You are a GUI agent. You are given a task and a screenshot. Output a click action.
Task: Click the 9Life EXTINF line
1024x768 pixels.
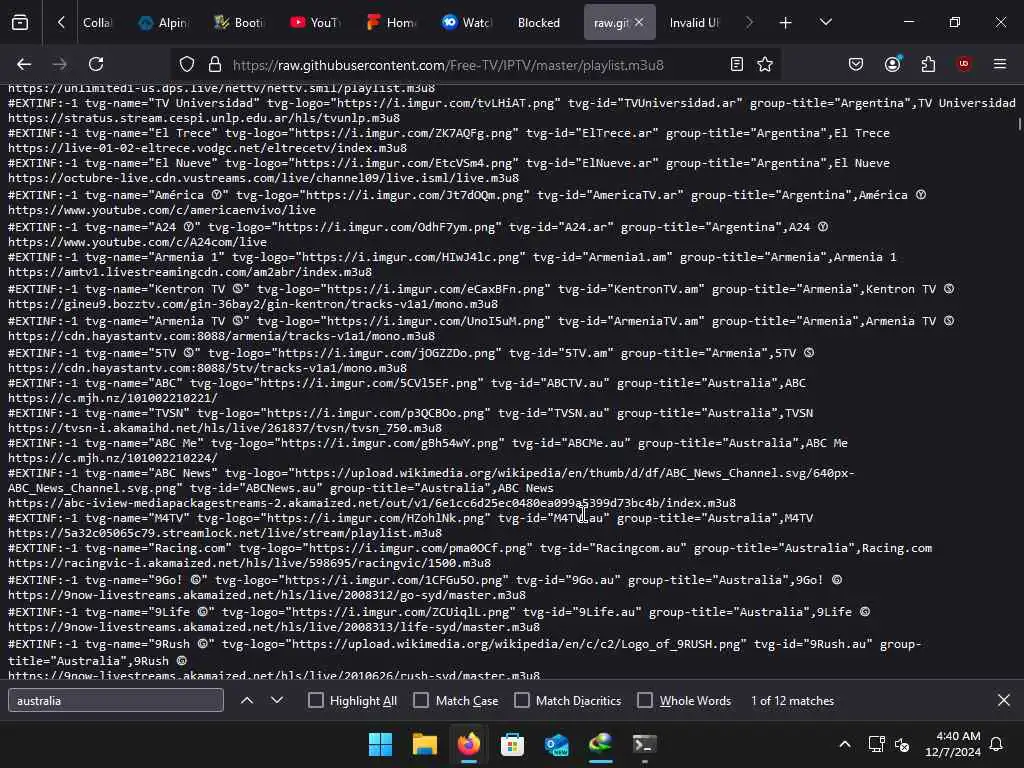point(439,613)
